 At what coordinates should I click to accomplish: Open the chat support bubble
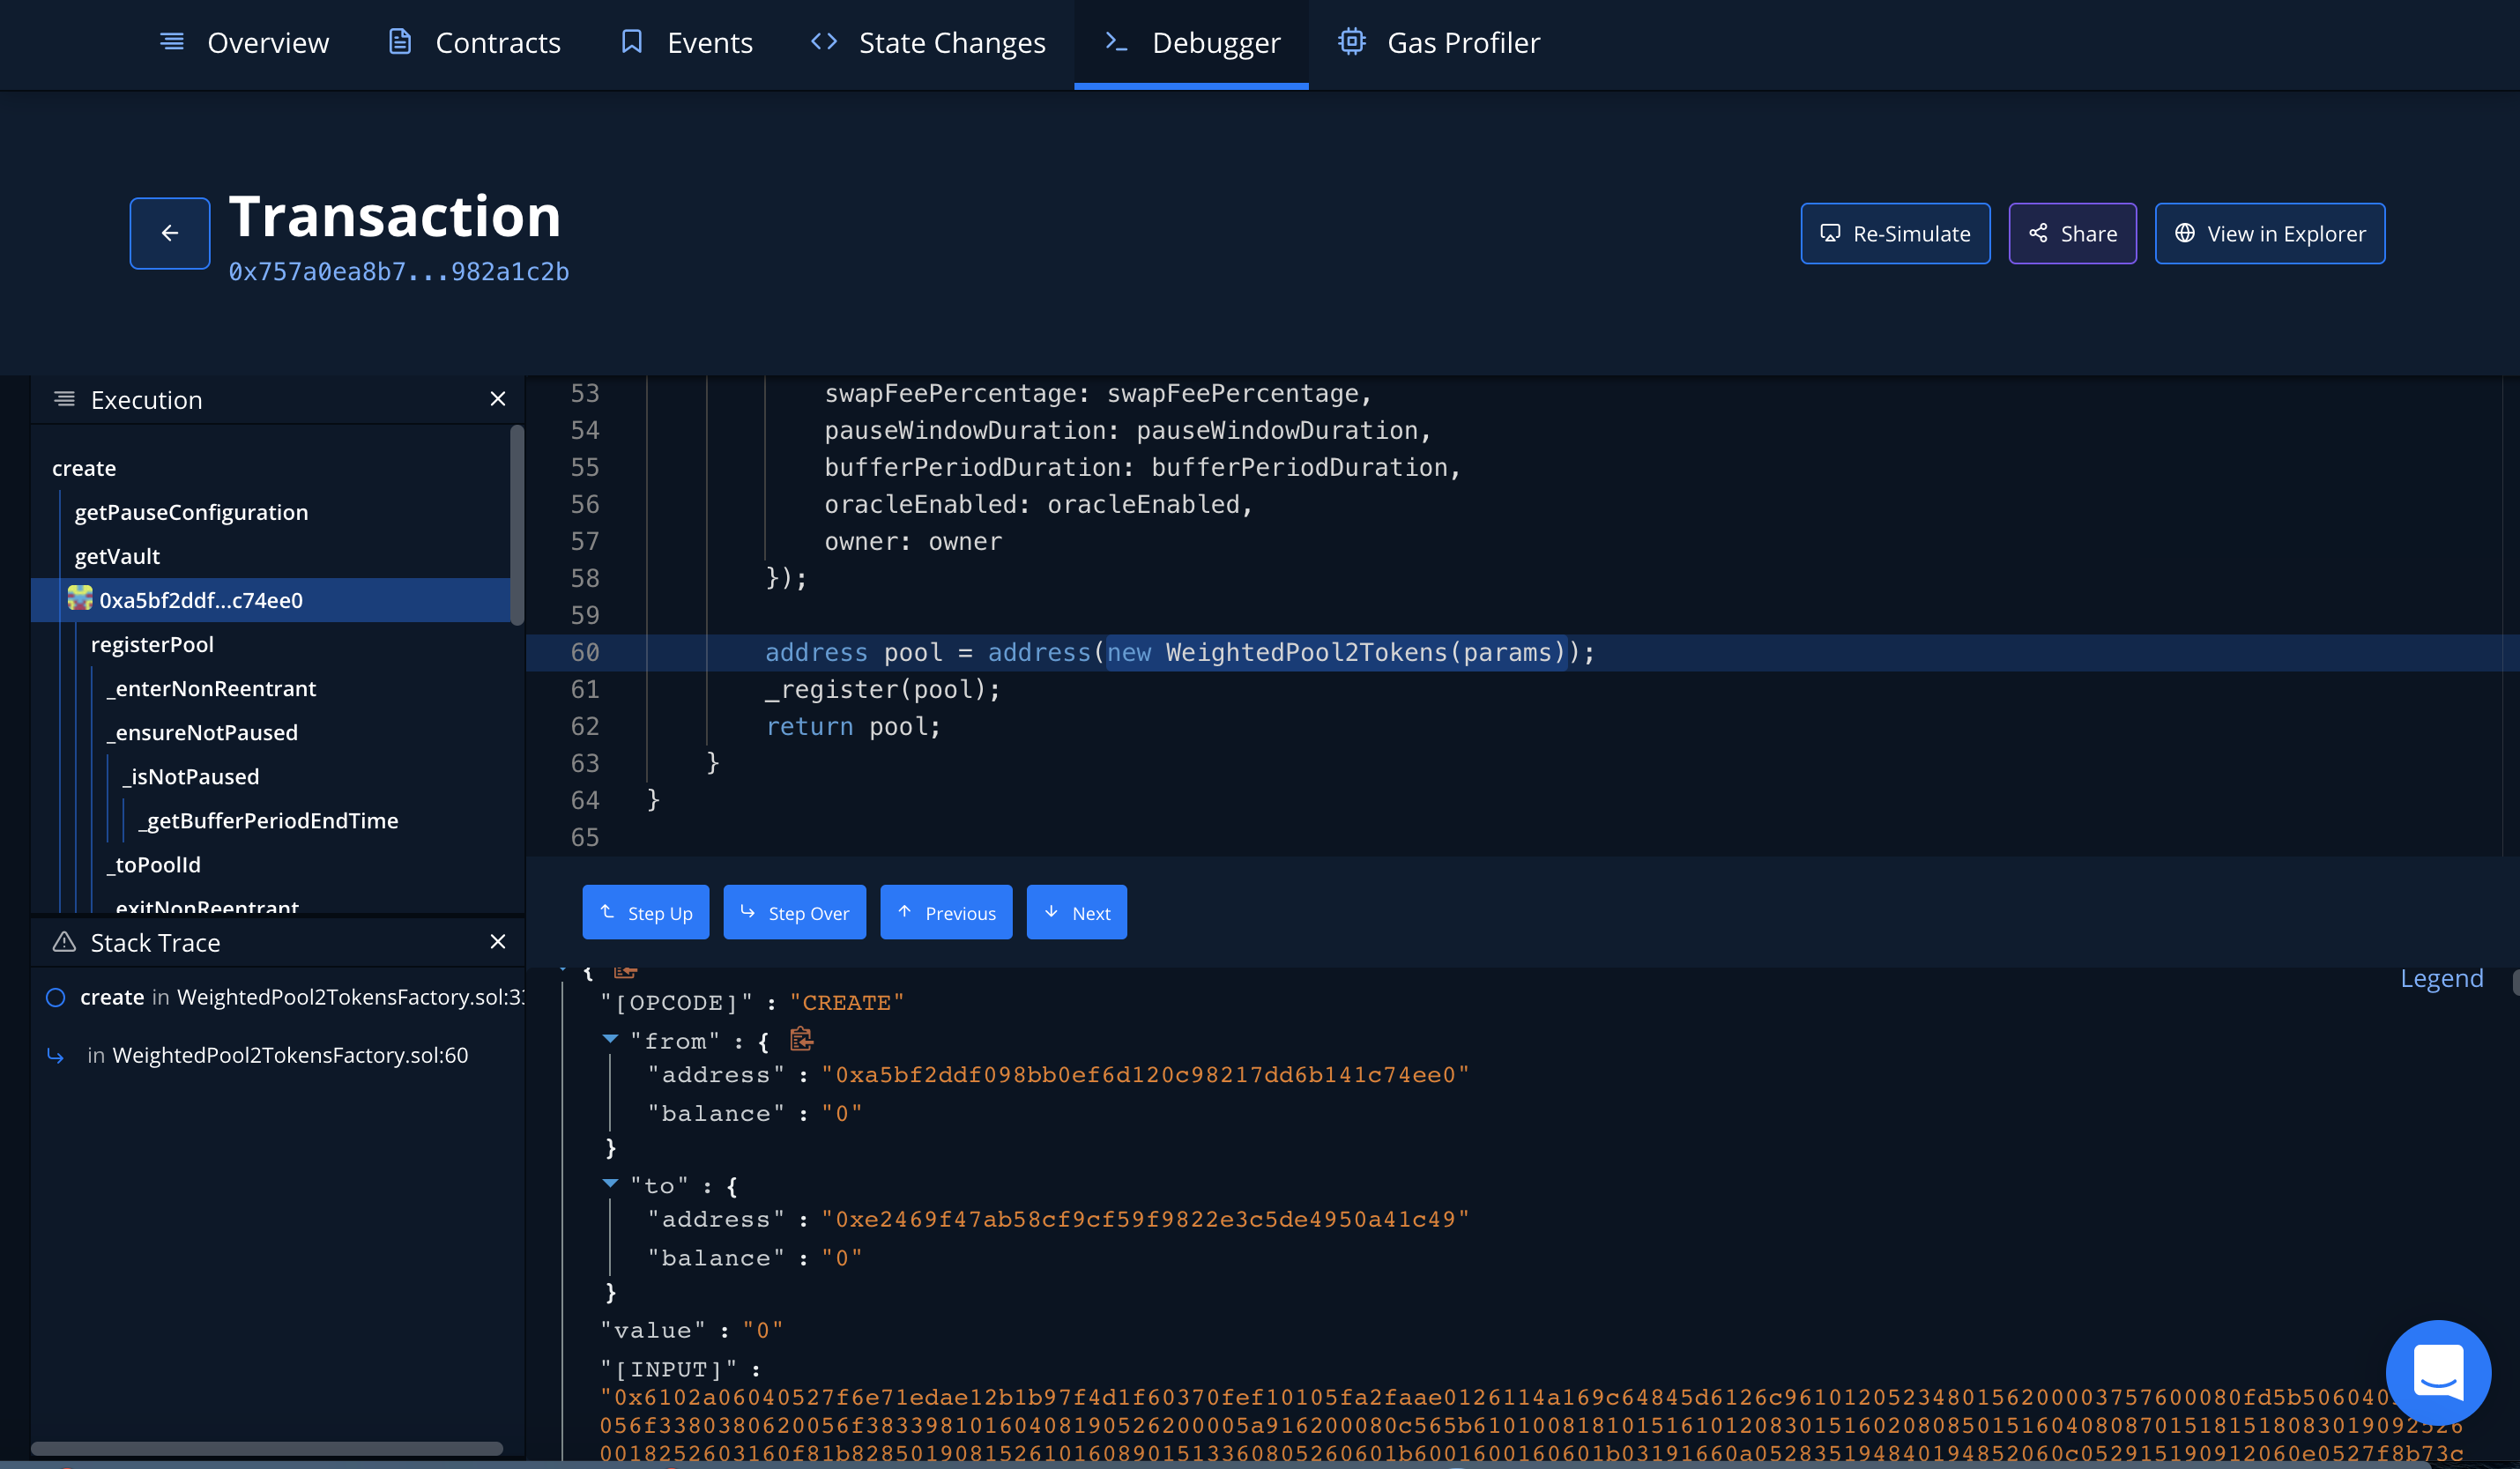pyautogui.click(x=2437, y=1372)
